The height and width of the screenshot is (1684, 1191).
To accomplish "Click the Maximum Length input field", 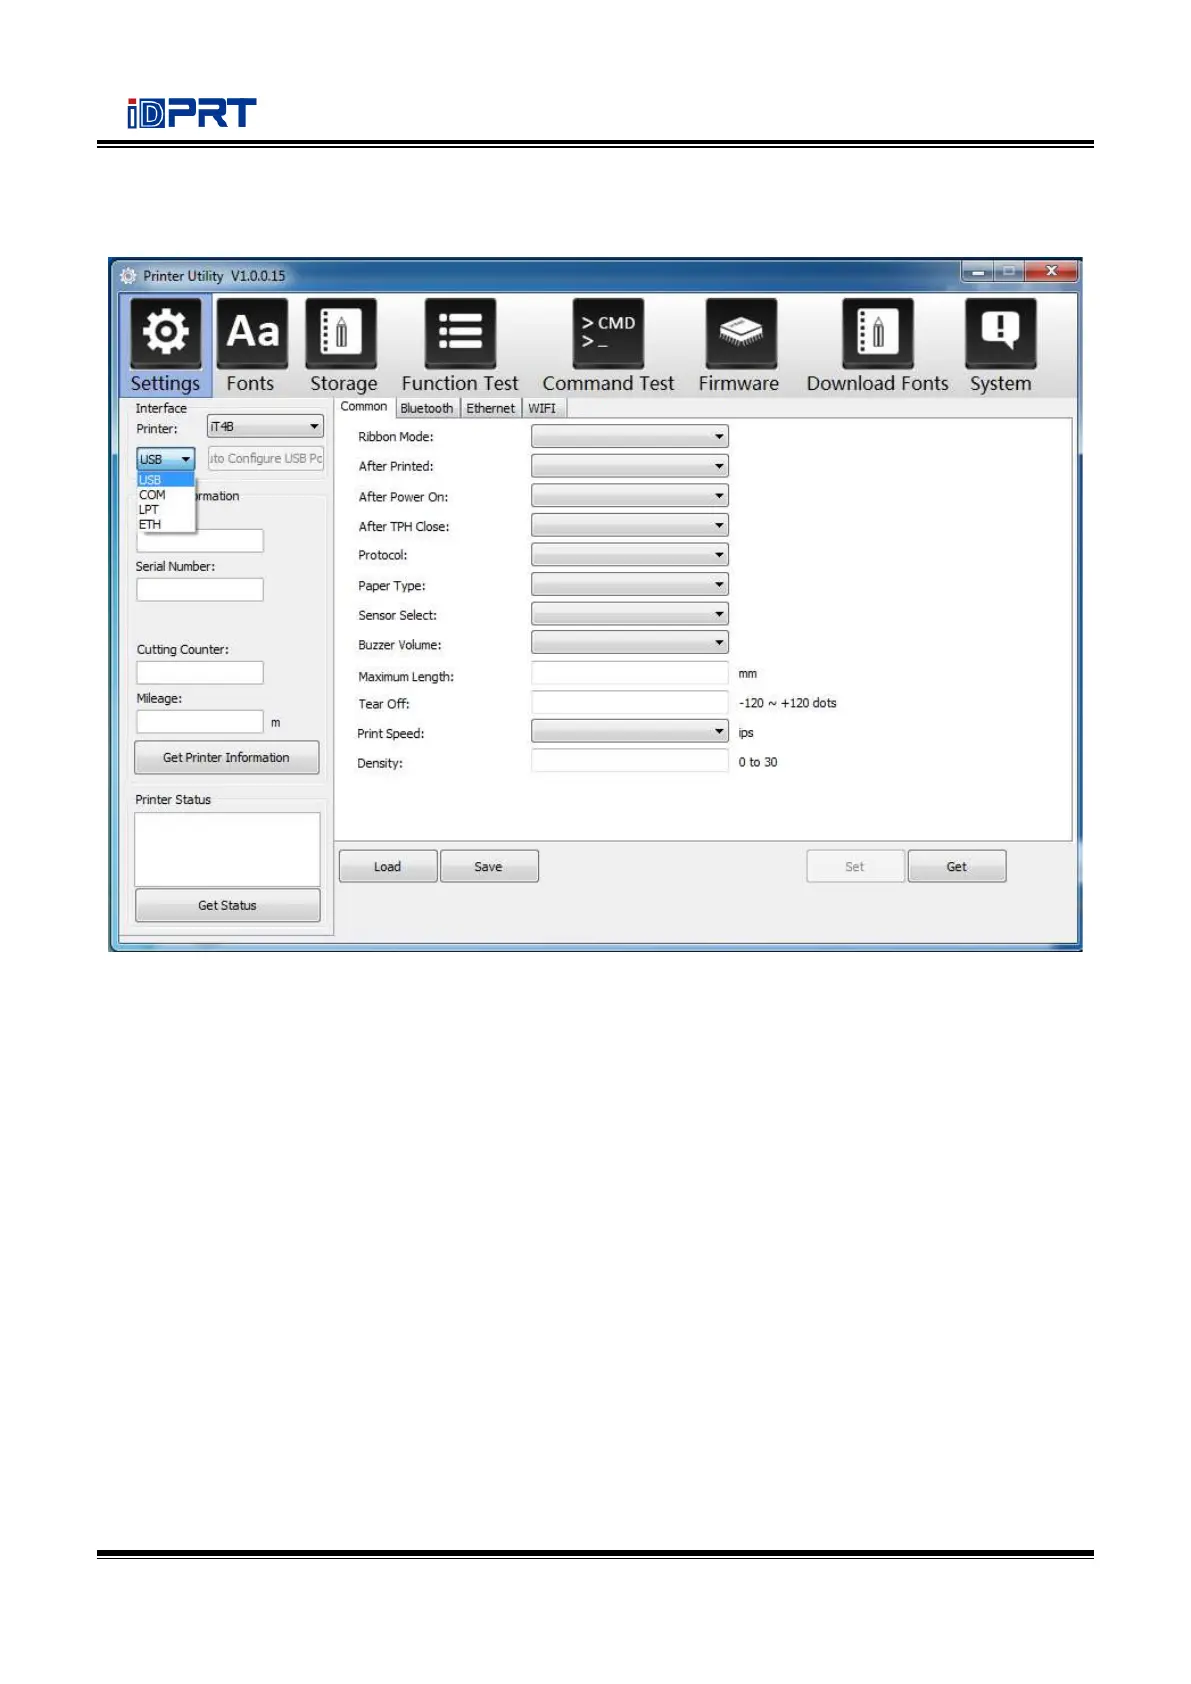I will click(630, 673).
